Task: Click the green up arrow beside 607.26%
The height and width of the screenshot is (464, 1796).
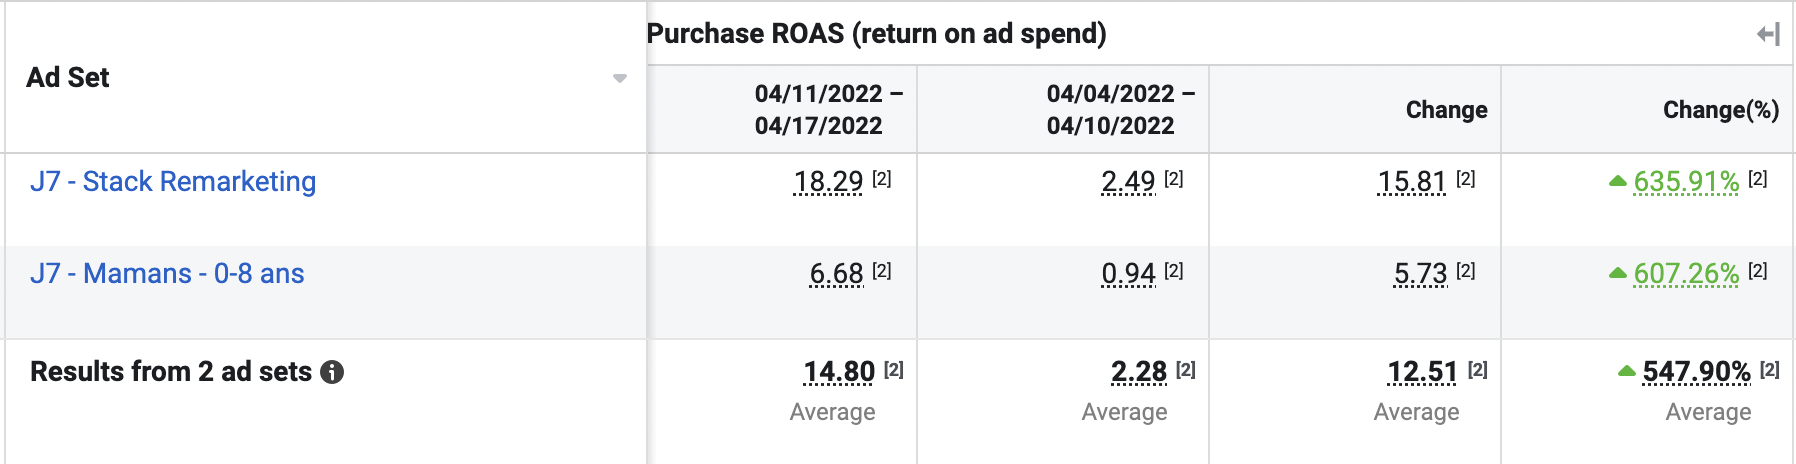Action: [1618, 273]
